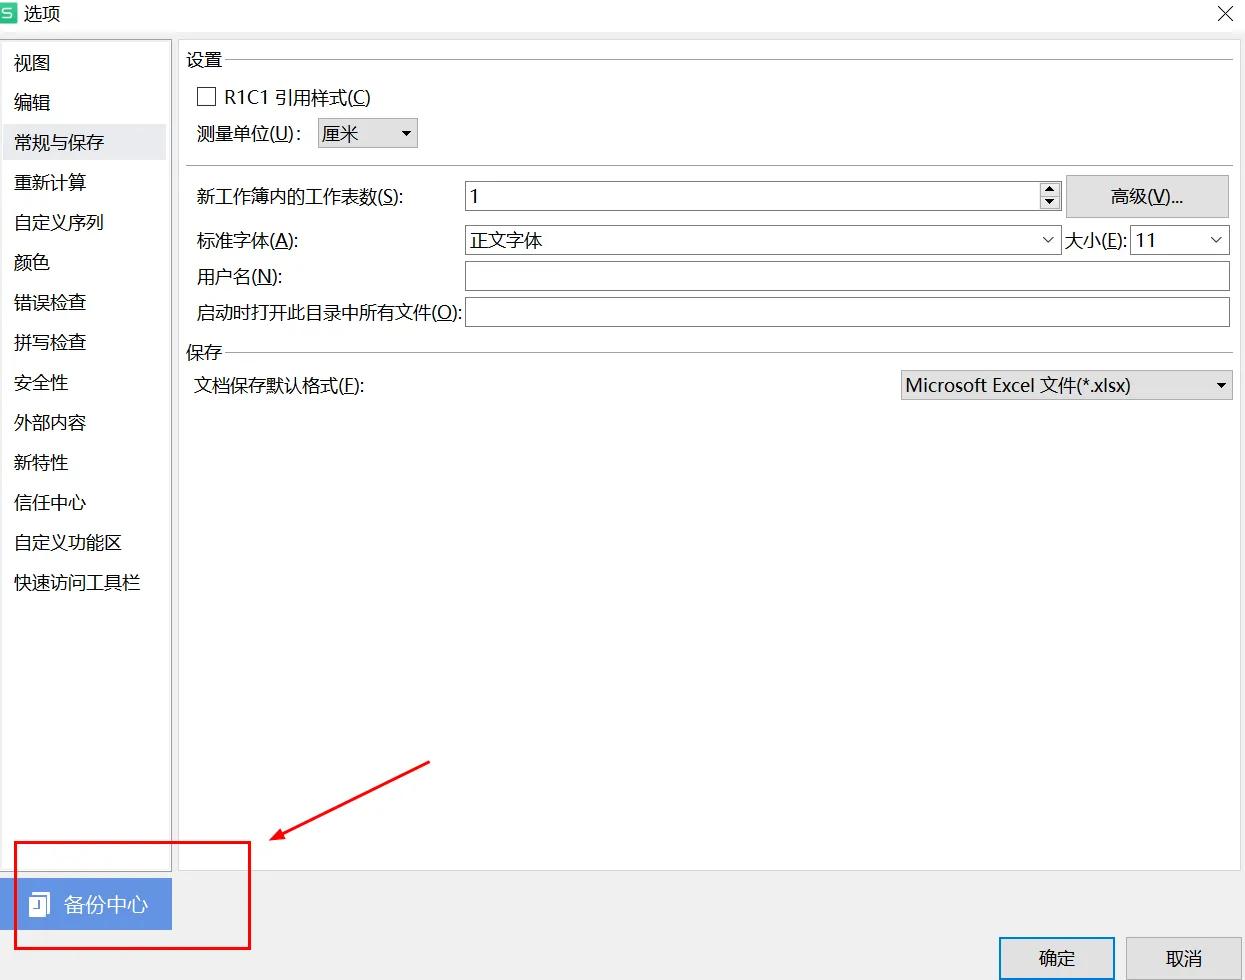Click the 启动时打开此目录中所有文件 input field
The width and height of the screenshot is (1245, 980).
pyautogui.click(x=847, y=312)
